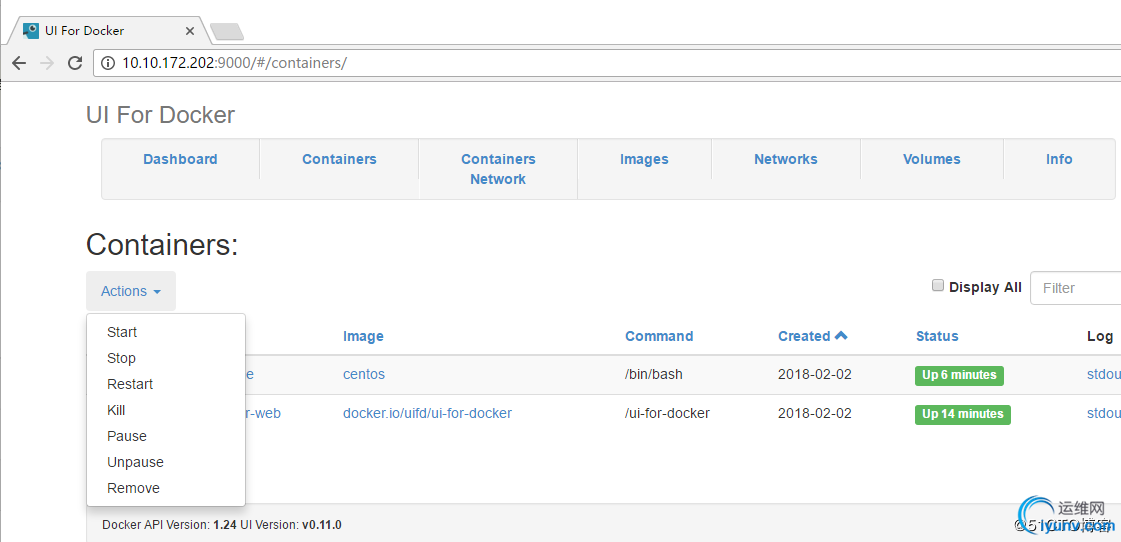Close the UI For Docker browser tab
Screen dimensions: 1121x542
[x=189, y=31]
